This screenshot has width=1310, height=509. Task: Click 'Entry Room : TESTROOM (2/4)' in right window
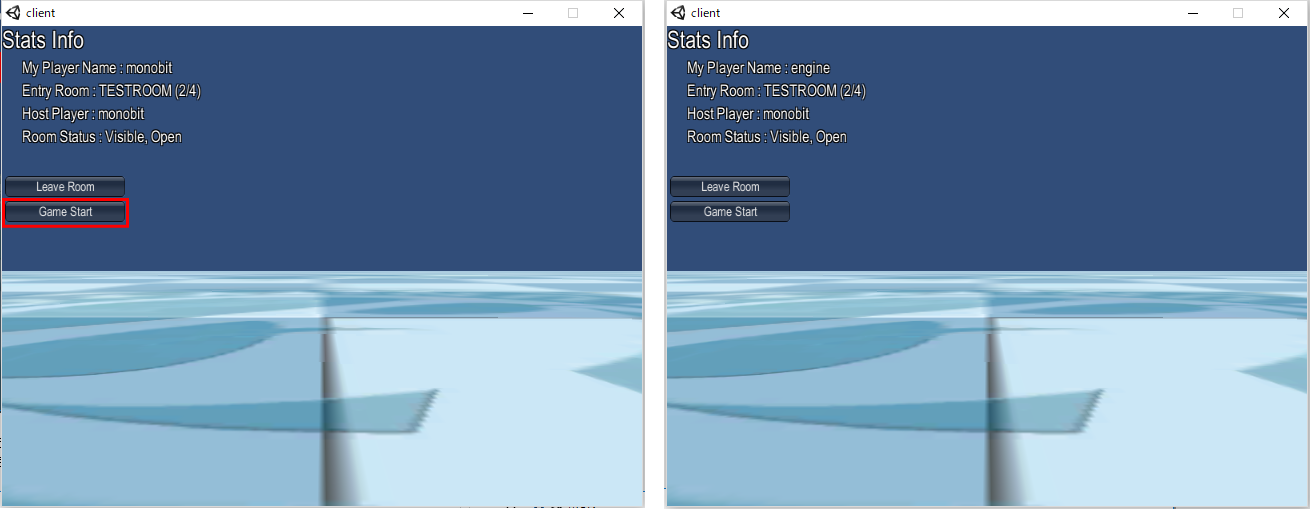coord(777,91)
